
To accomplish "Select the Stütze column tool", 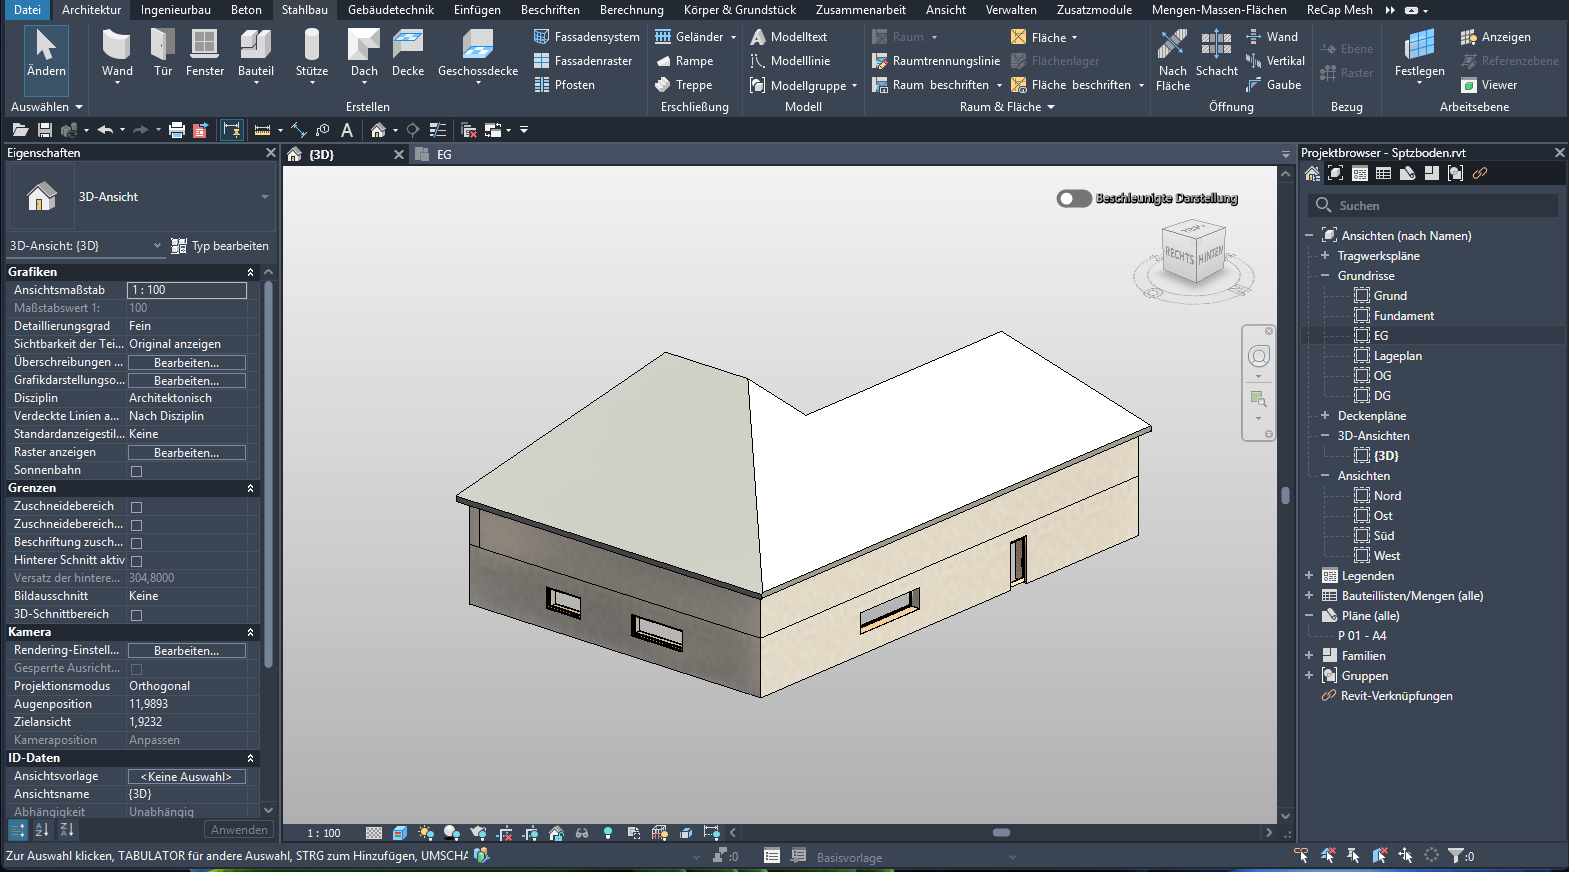I will click(312, 53).
